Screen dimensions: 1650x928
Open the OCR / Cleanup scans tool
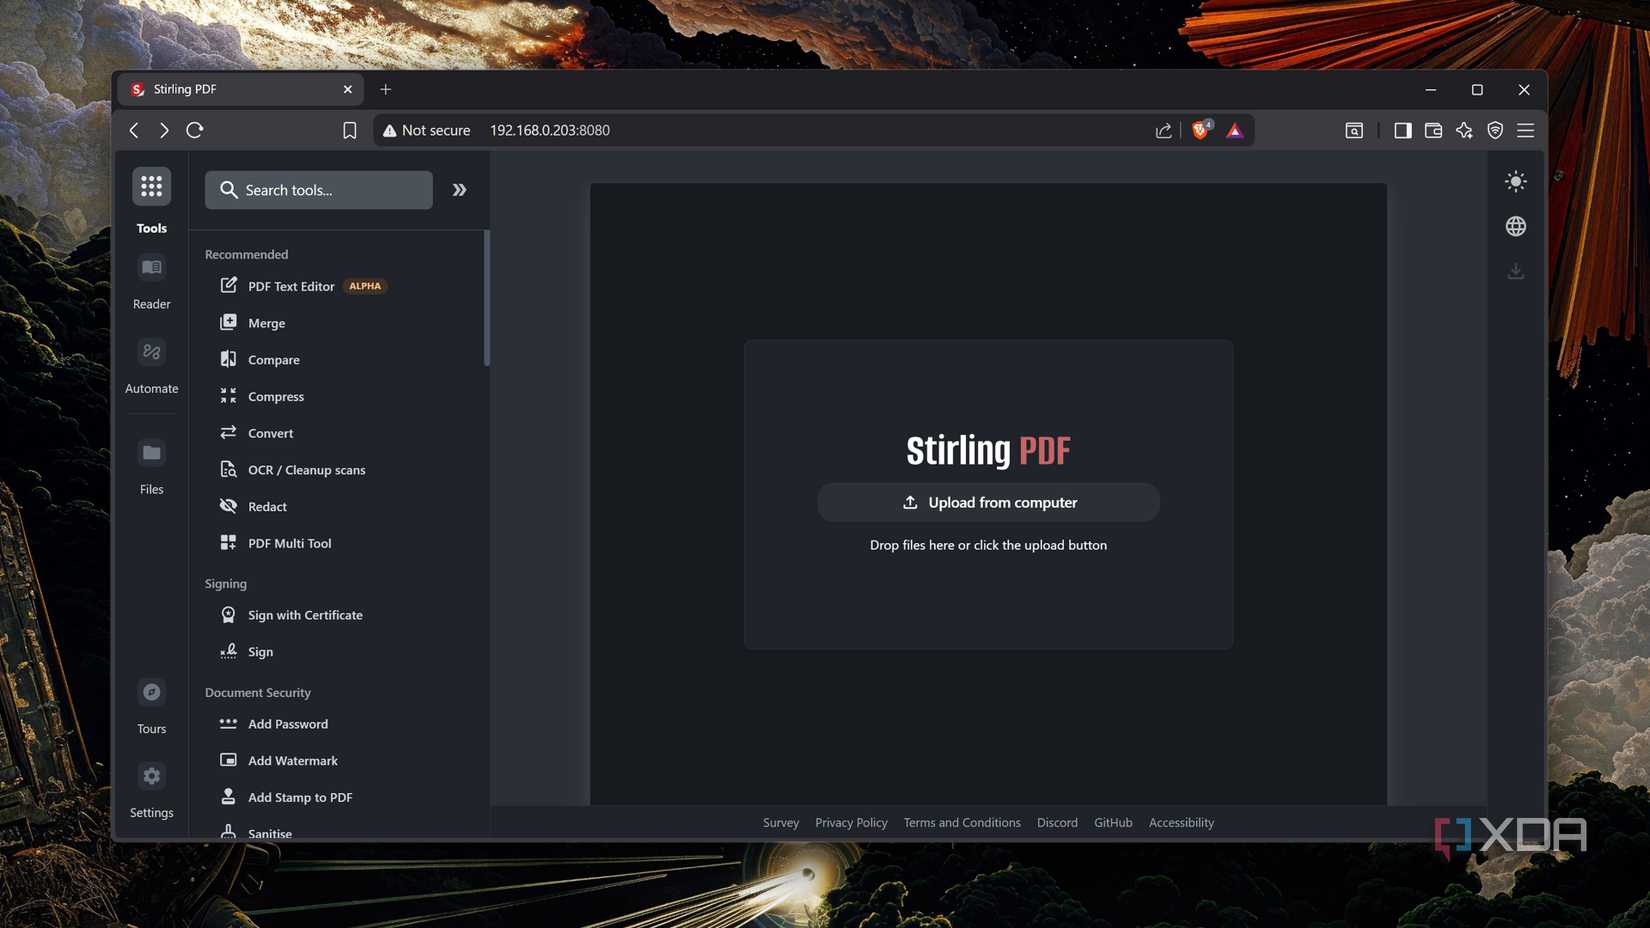306,469
